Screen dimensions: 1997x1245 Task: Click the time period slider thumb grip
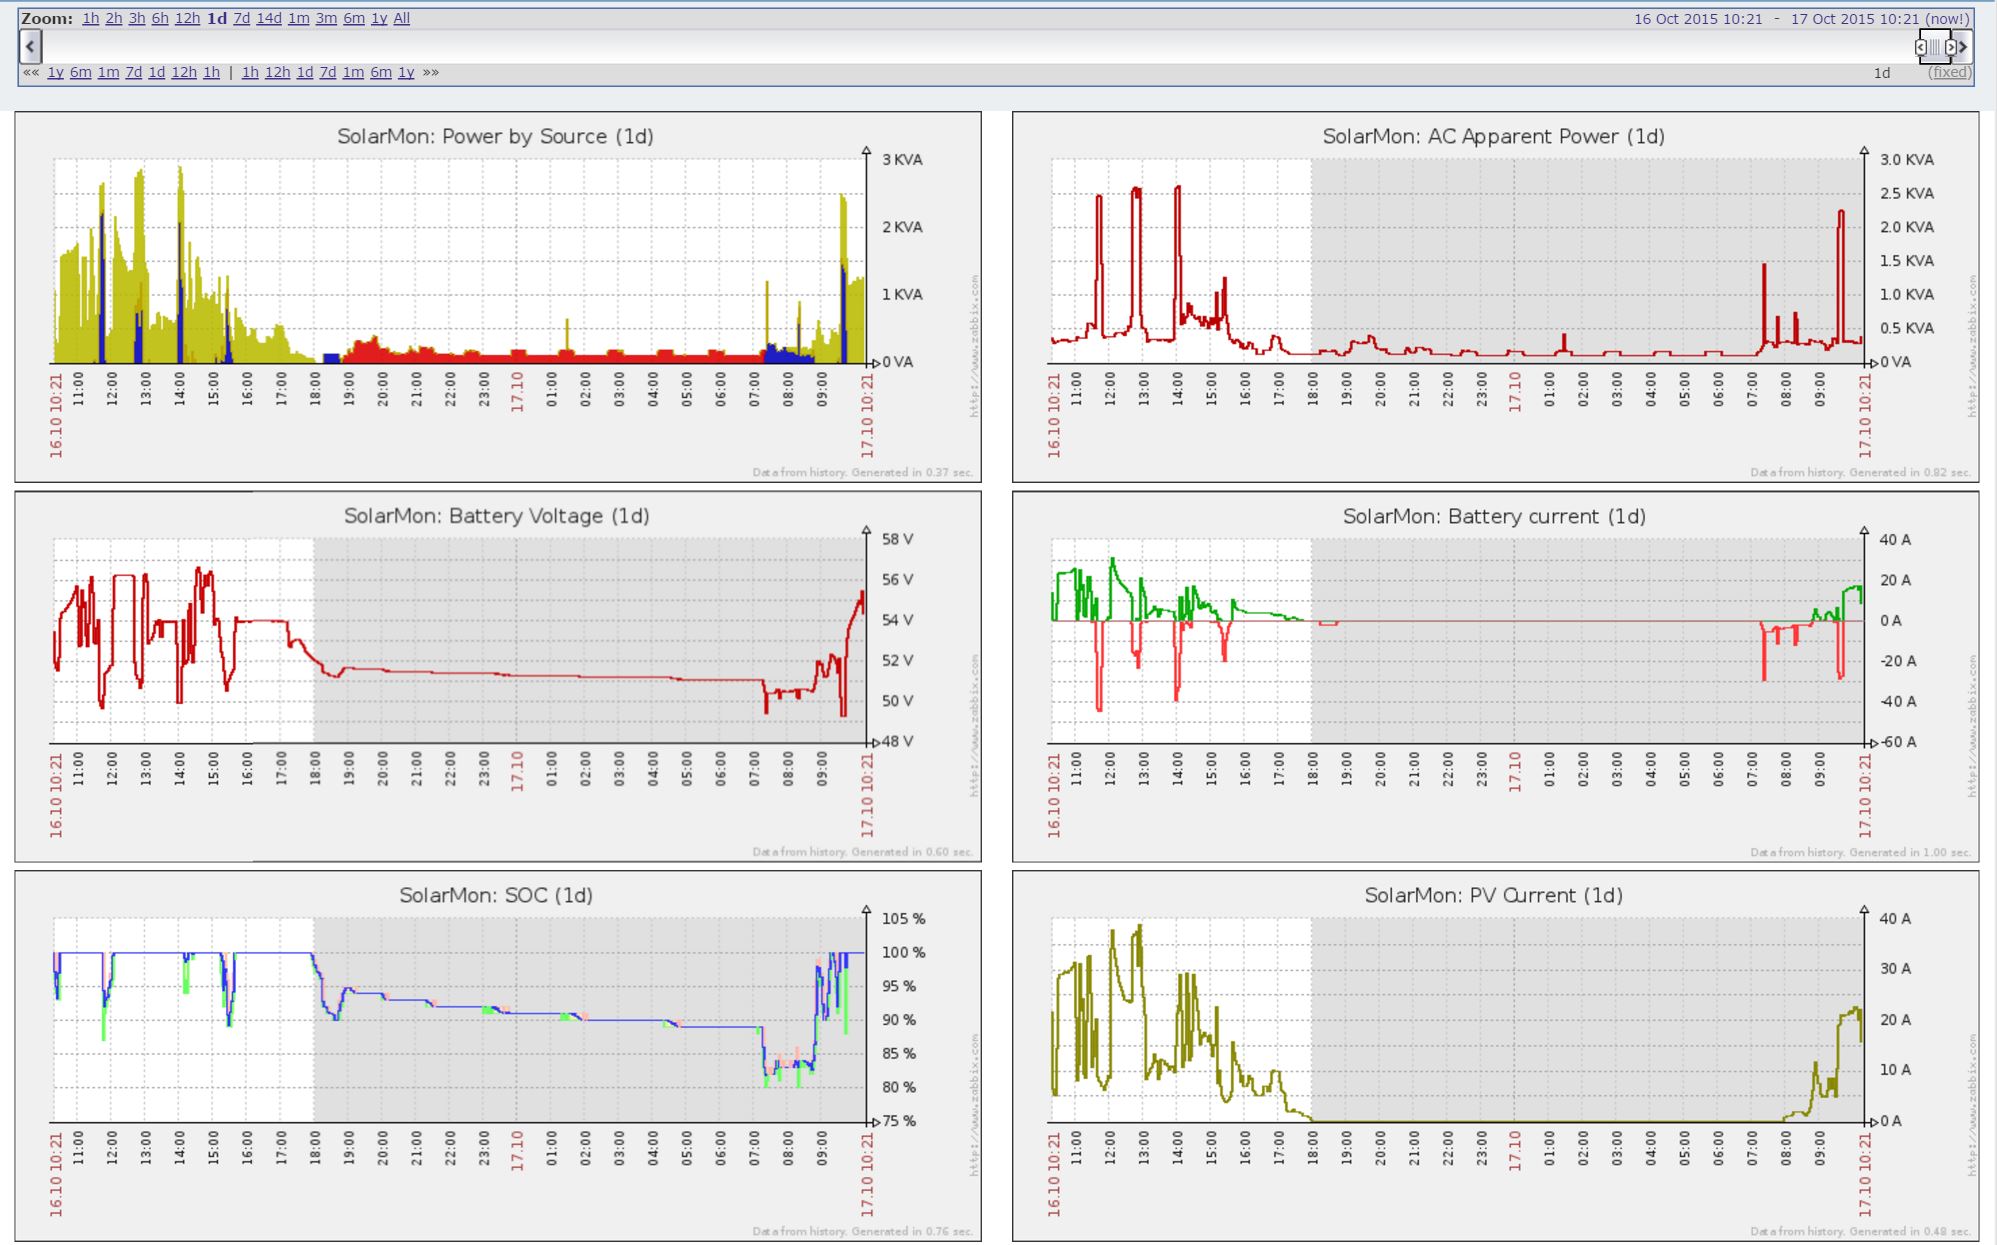point(1936,47)
